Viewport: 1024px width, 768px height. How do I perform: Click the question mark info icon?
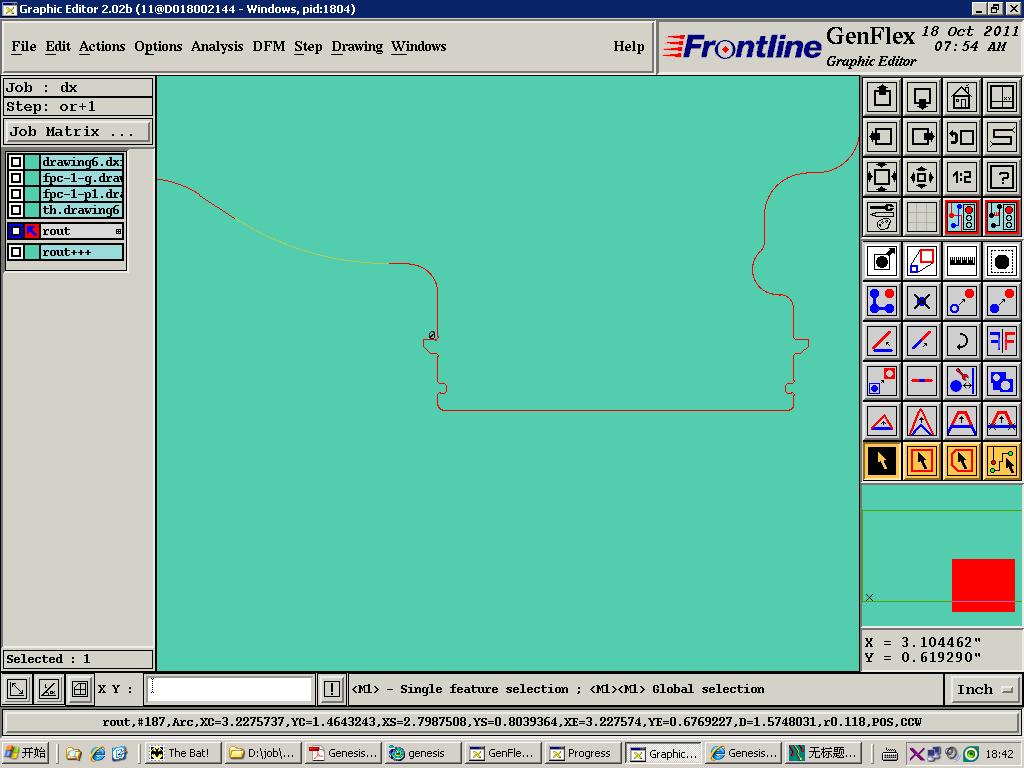[1002, 177]
